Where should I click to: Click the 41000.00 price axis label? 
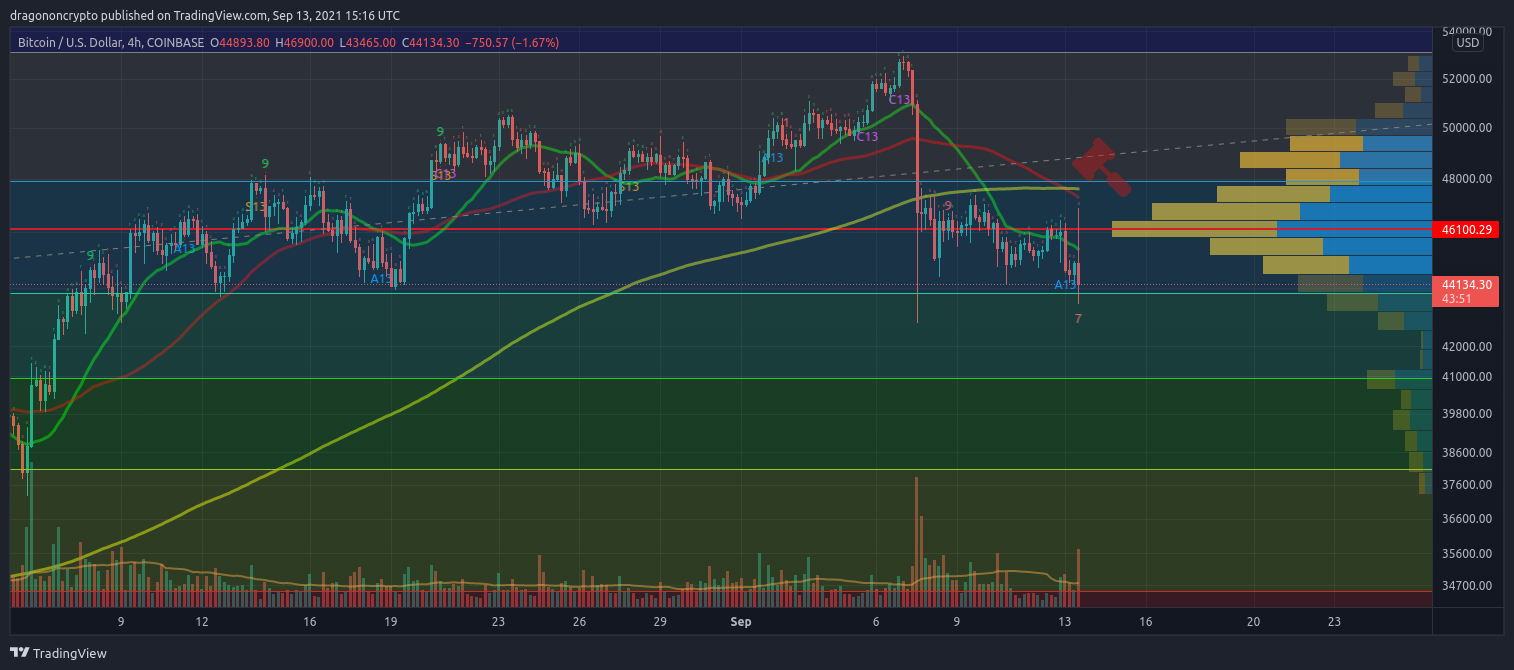(x=1467, y=377)
